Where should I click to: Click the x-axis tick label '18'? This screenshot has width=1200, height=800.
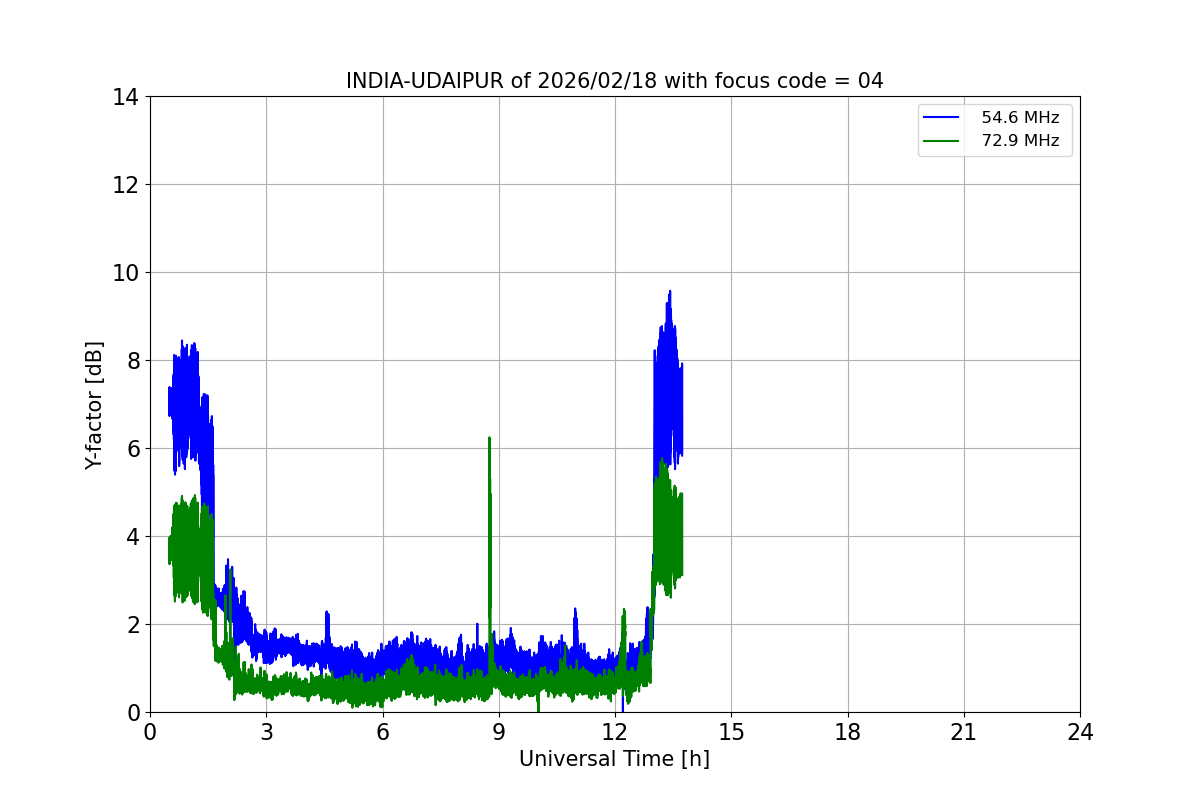coord(848,732)
